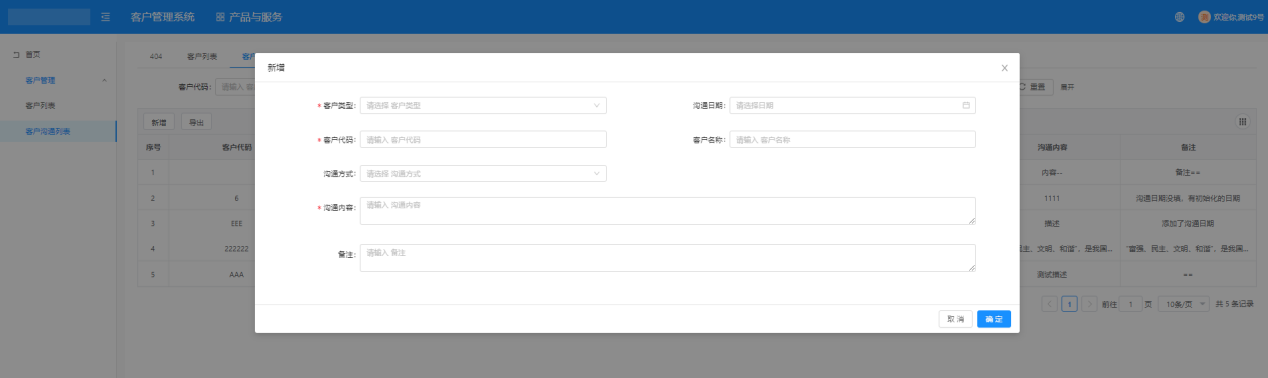
Task: Click the 展开 link to expand filters
Action: point(1067,87)
